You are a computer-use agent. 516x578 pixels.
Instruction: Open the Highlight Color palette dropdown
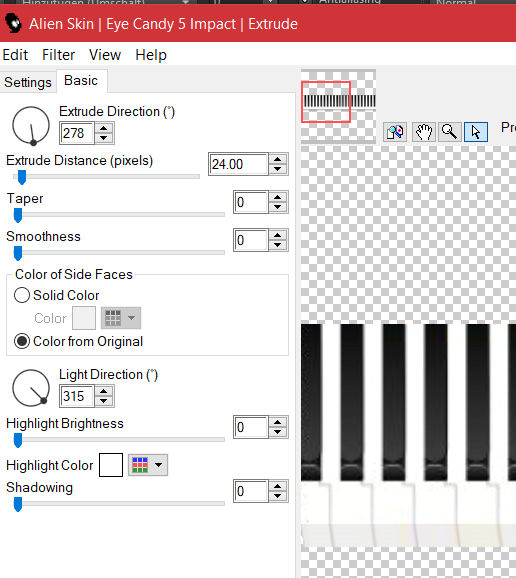pyautogui.click(x=148, y=465)
